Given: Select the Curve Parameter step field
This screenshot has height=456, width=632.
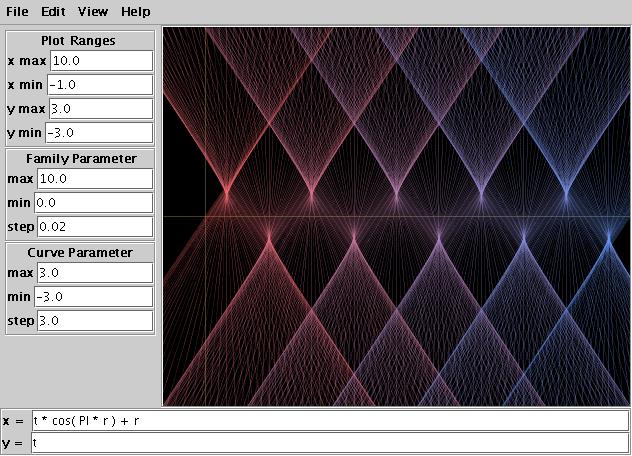Looking at the screenshot, I should tap(93, 321).
